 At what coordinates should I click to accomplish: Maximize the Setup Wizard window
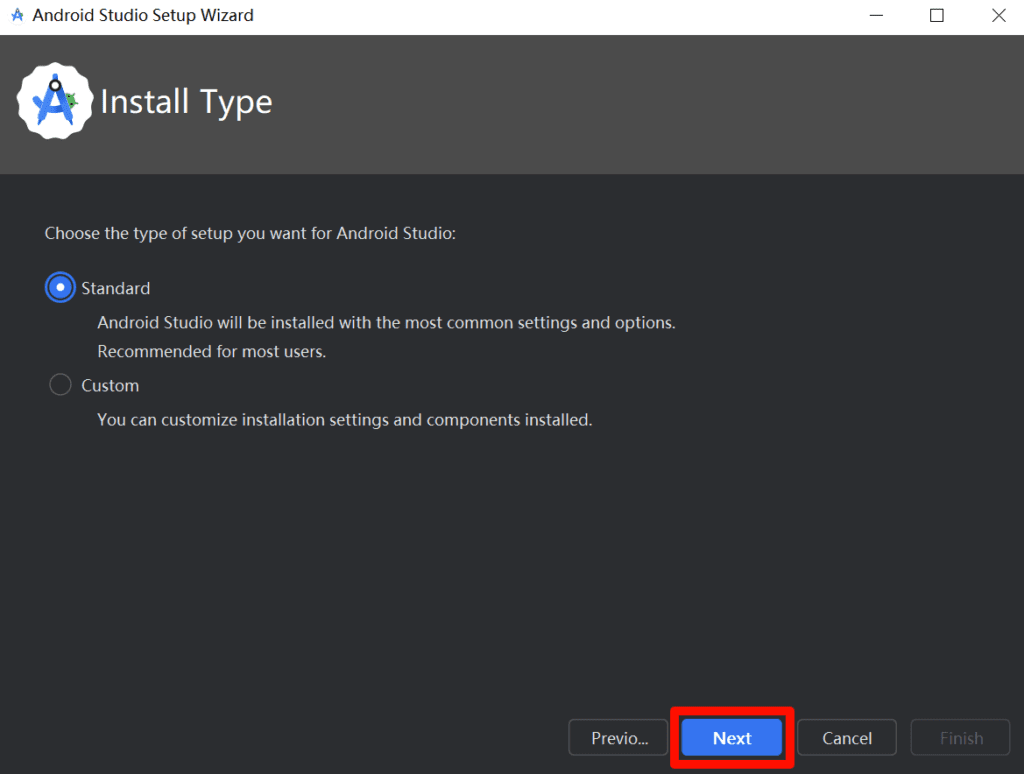point(937,16)
